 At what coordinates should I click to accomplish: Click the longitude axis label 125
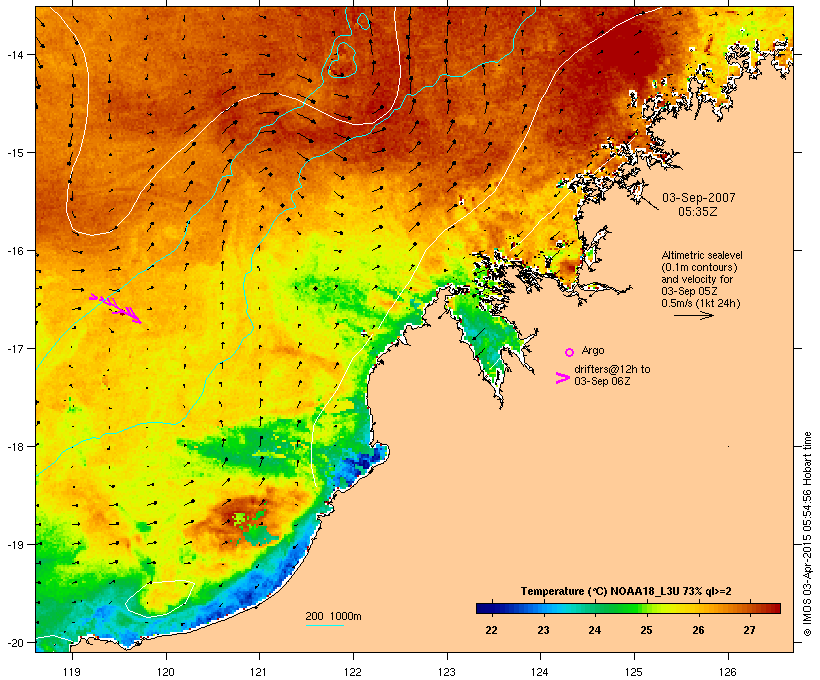coord(634,672)
